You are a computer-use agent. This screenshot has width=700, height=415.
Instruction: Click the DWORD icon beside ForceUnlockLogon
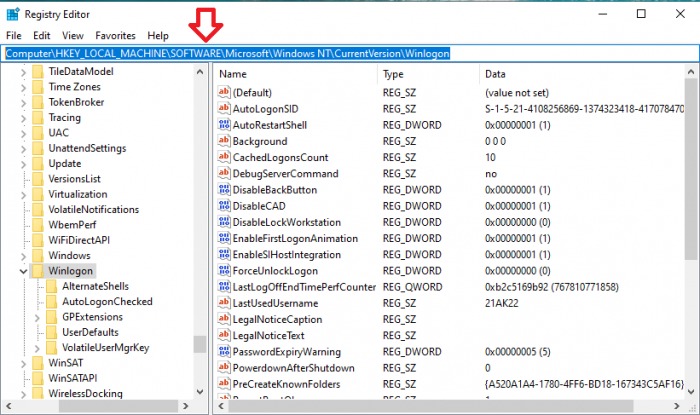(x=224, y=270)
